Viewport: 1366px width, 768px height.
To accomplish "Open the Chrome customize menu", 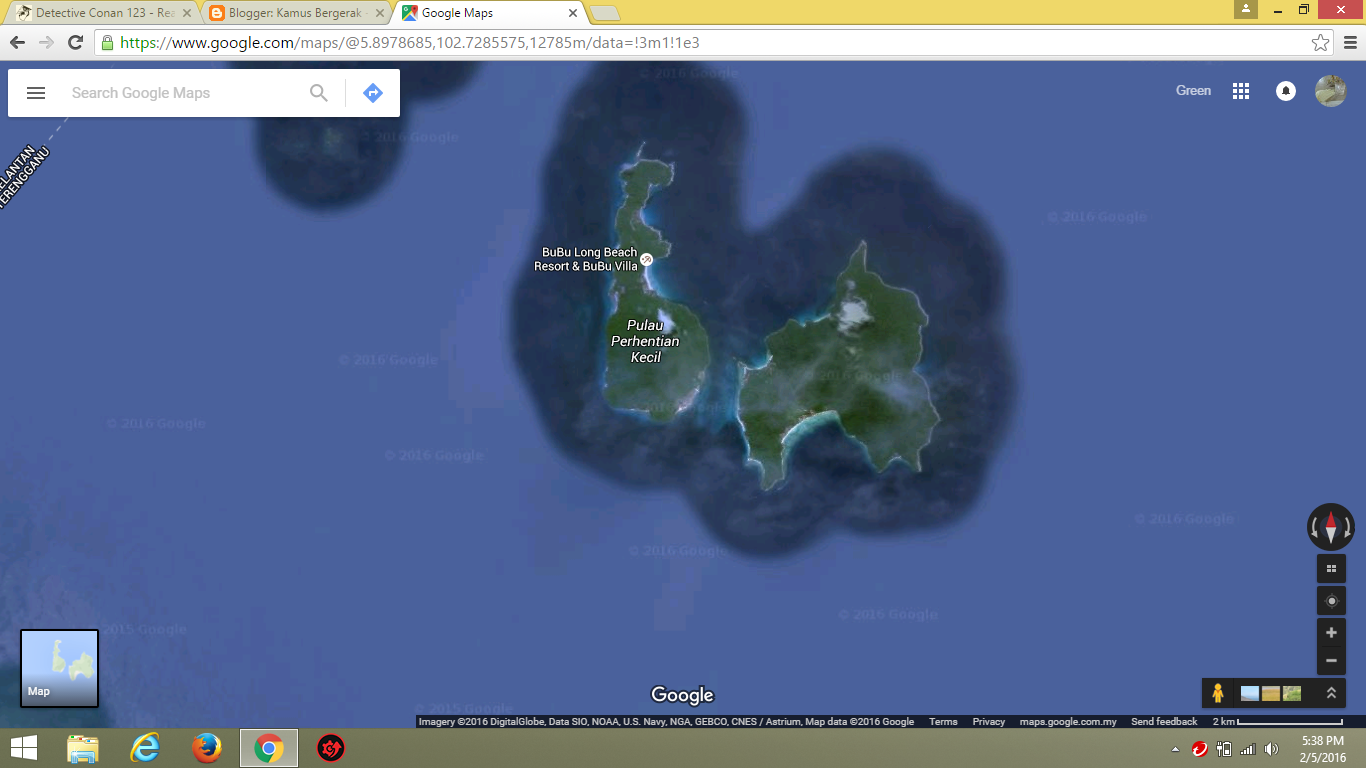I will tap(1350, 43).
